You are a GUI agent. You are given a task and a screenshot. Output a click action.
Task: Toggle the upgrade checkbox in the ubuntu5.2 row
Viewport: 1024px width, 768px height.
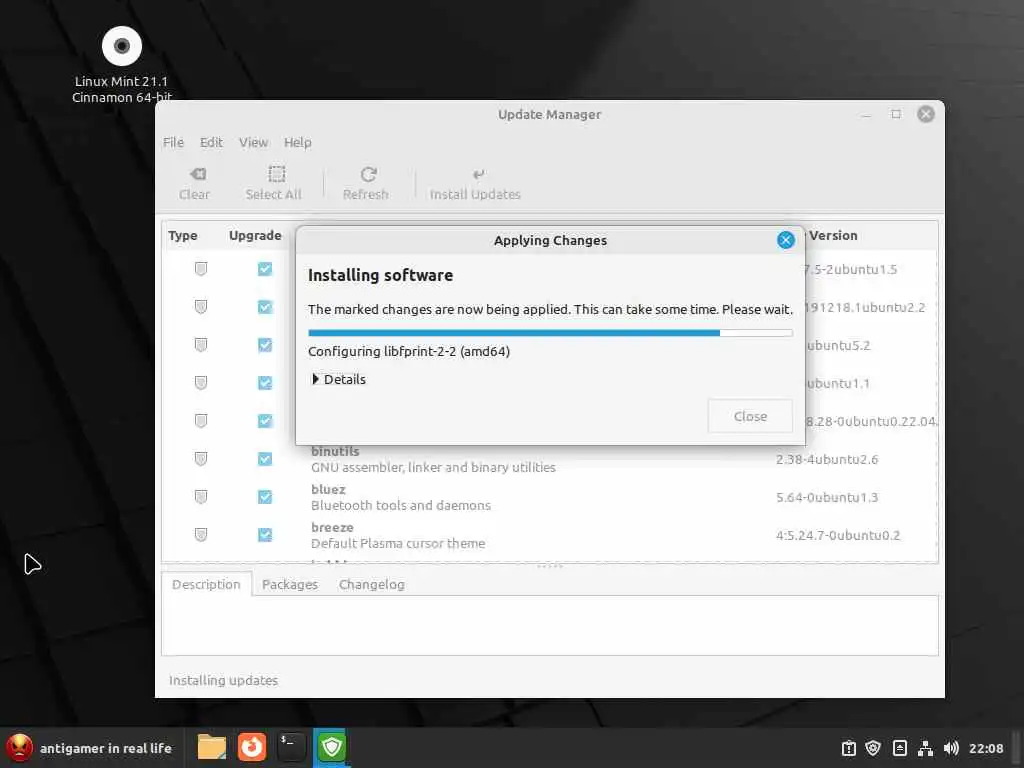pos(264,344)
